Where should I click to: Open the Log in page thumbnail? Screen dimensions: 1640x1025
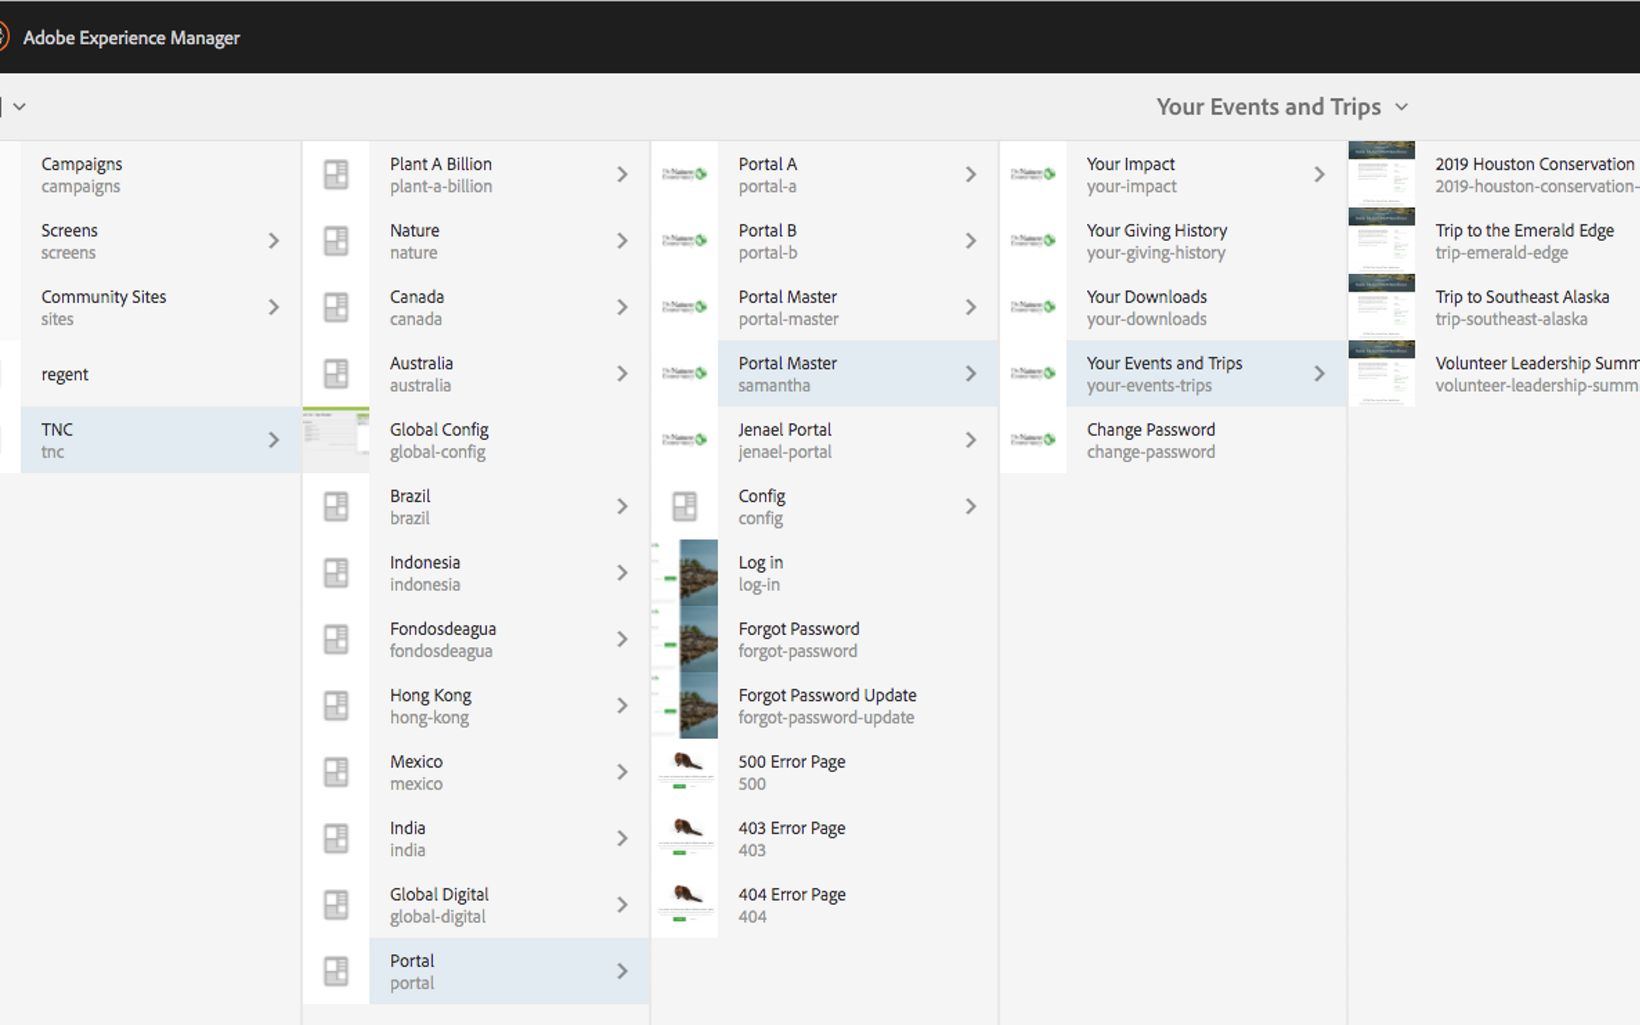tap(685, 573)
